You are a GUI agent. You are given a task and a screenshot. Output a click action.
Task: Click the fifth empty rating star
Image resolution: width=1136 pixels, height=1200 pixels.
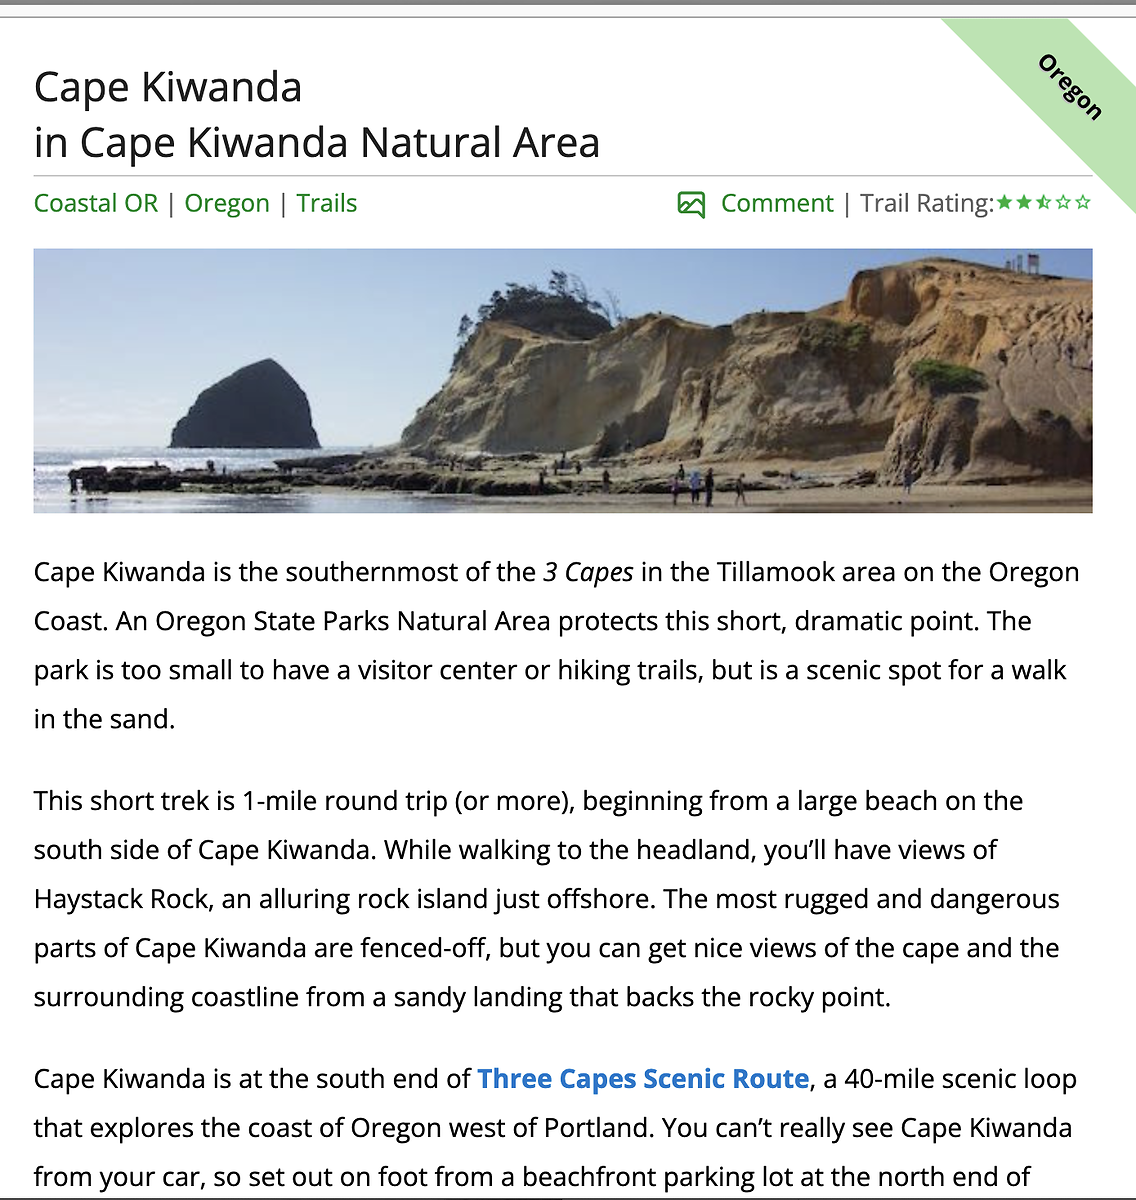pos(1082,203)
